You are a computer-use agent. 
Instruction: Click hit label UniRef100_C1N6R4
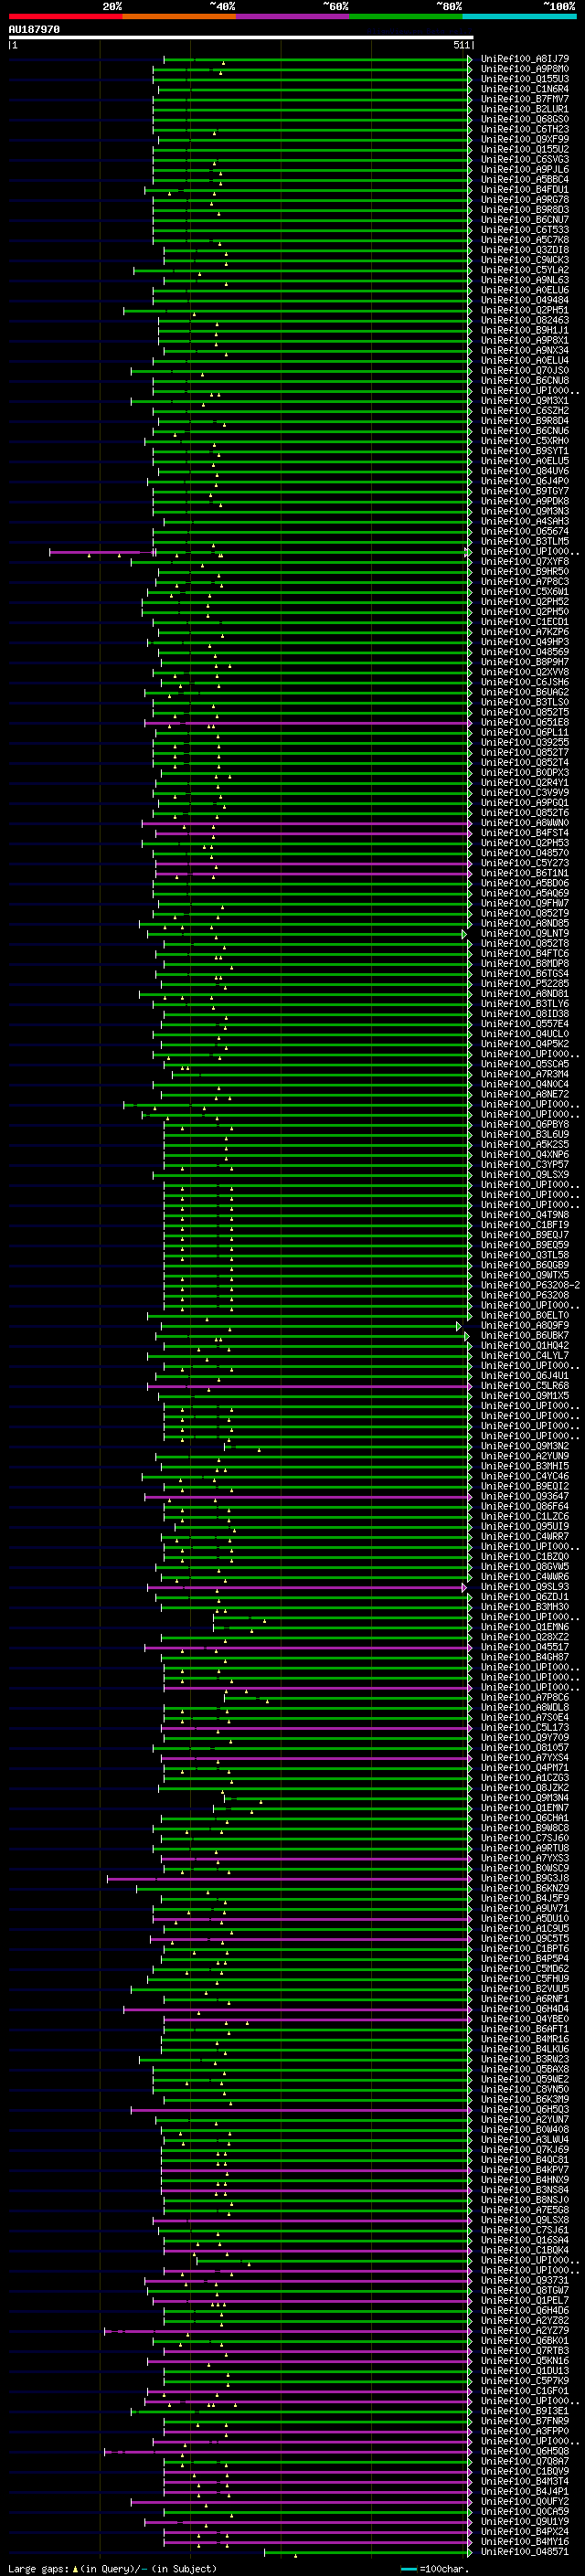pyautogui.click(x=525, y=89)
